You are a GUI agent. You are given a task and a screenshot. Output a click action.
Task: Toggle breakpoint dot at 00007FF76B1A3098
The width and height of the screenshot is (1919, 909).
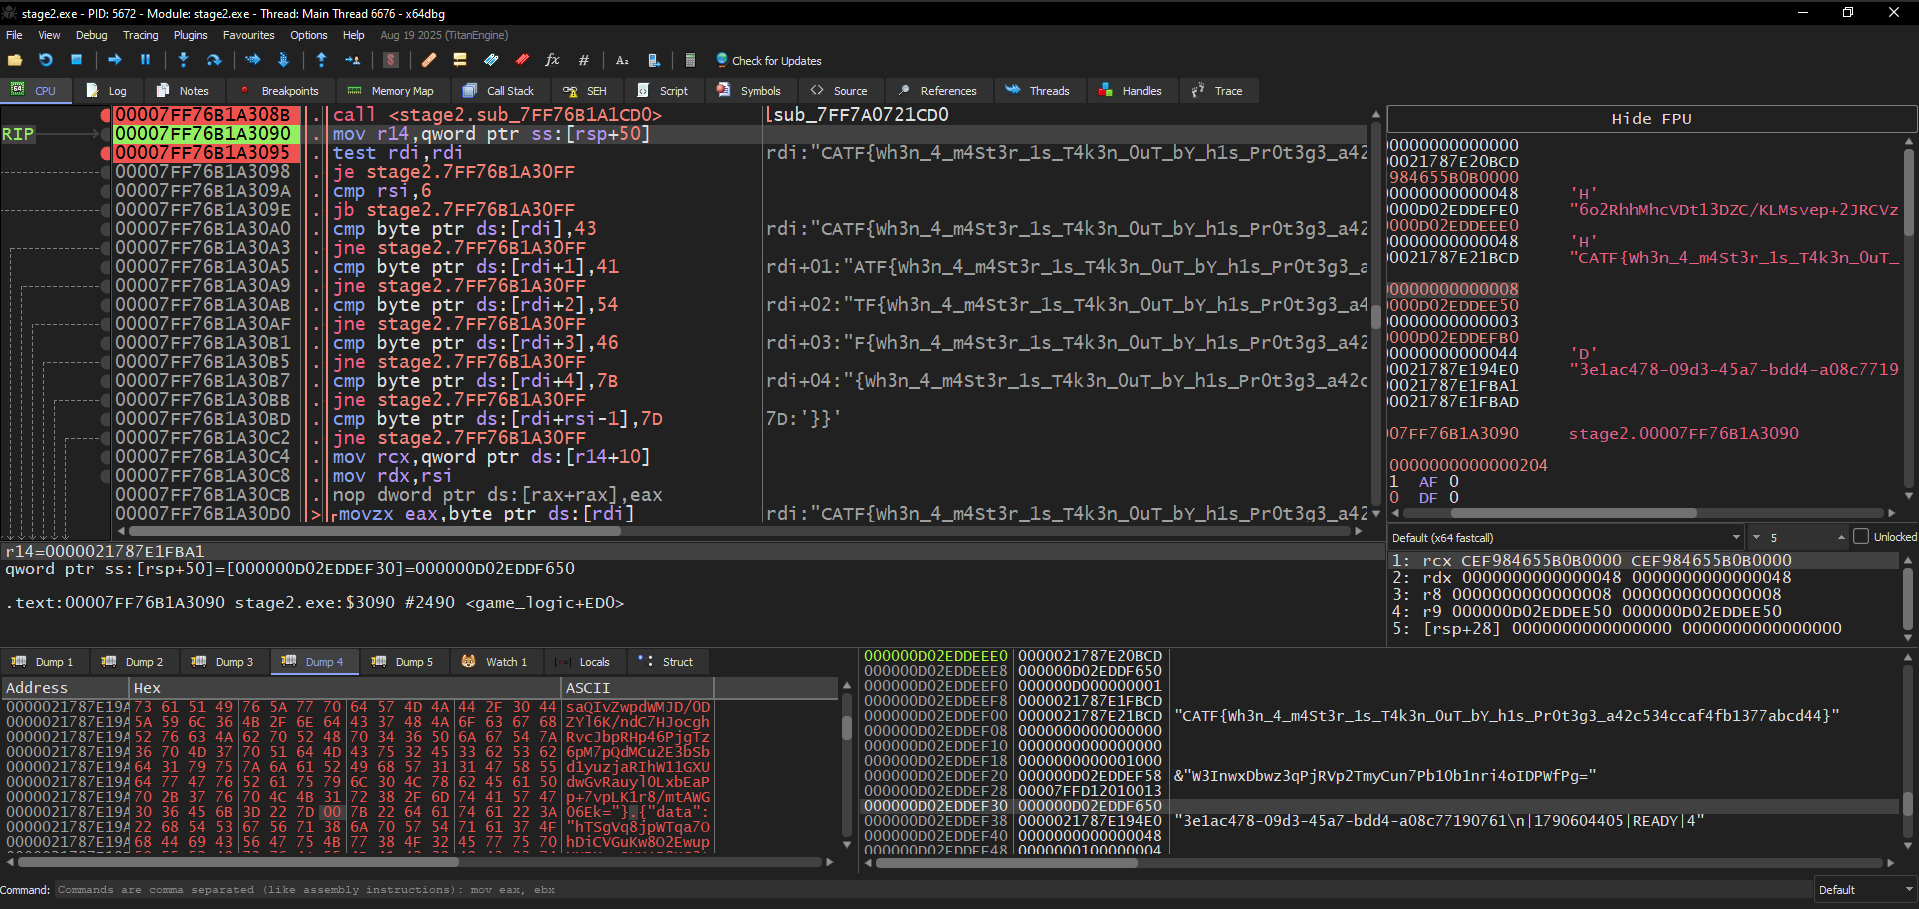click(x=105, y=172)
